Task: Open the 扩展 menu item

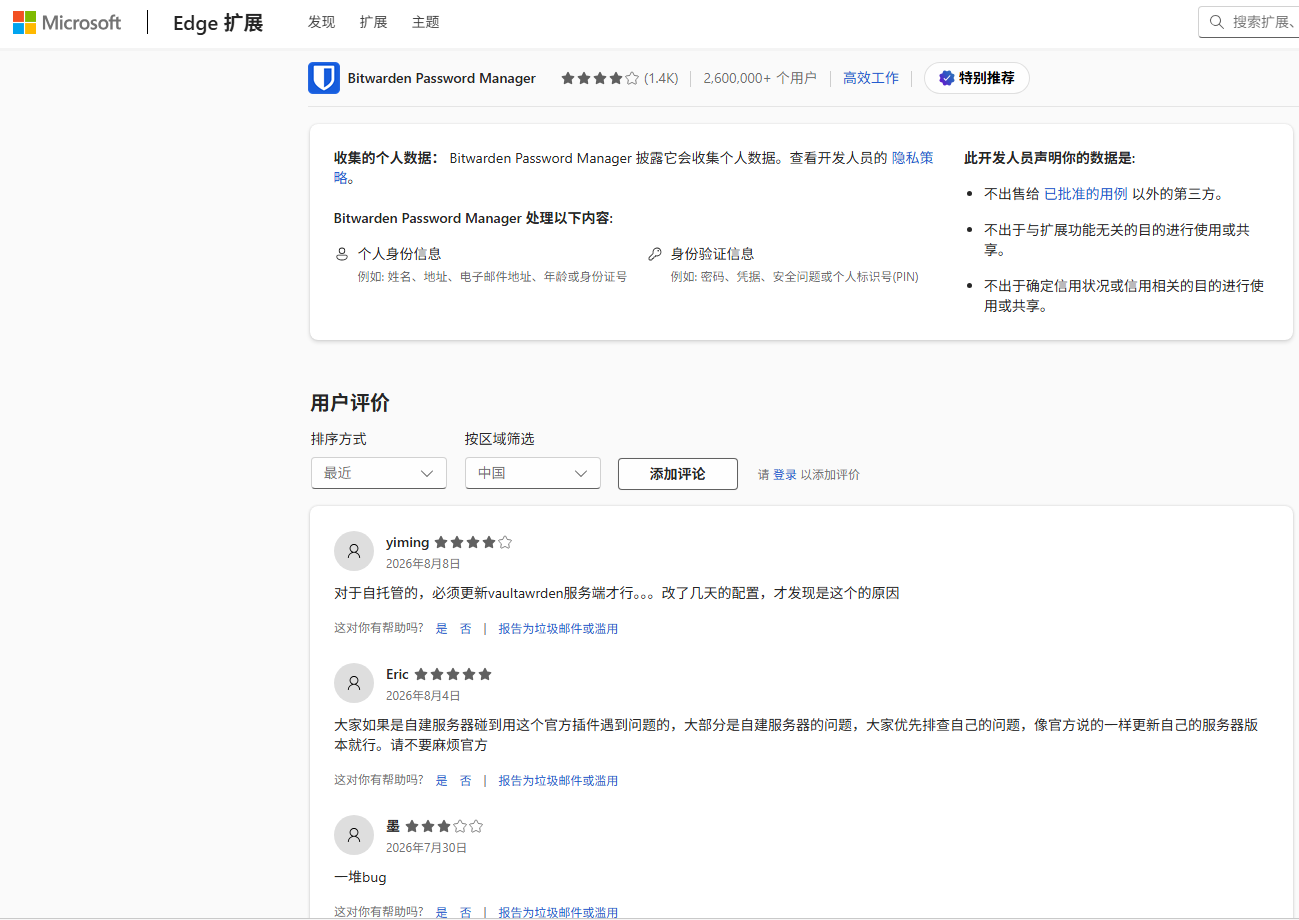Action: pyautogui.click(x=373, y=22)
